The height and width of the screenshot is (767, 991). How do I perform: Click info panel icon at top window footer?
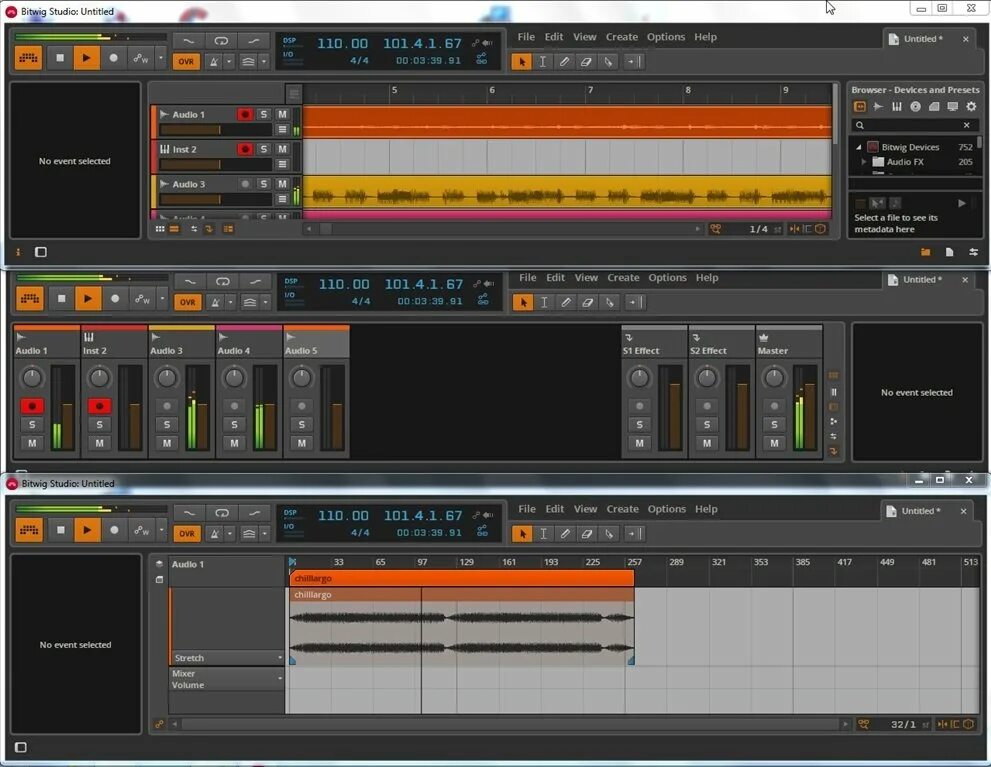click(x=18, y=252)
